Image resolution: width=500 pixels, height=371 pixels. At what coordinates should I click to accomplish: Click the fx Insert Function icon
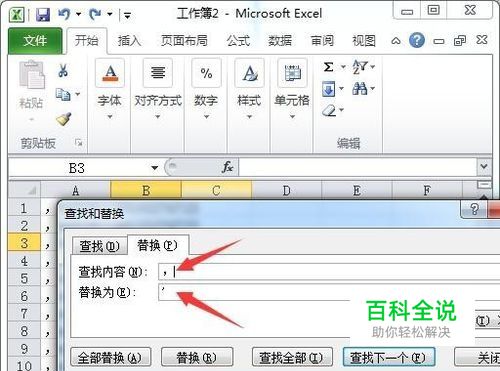tap(227, 167)
